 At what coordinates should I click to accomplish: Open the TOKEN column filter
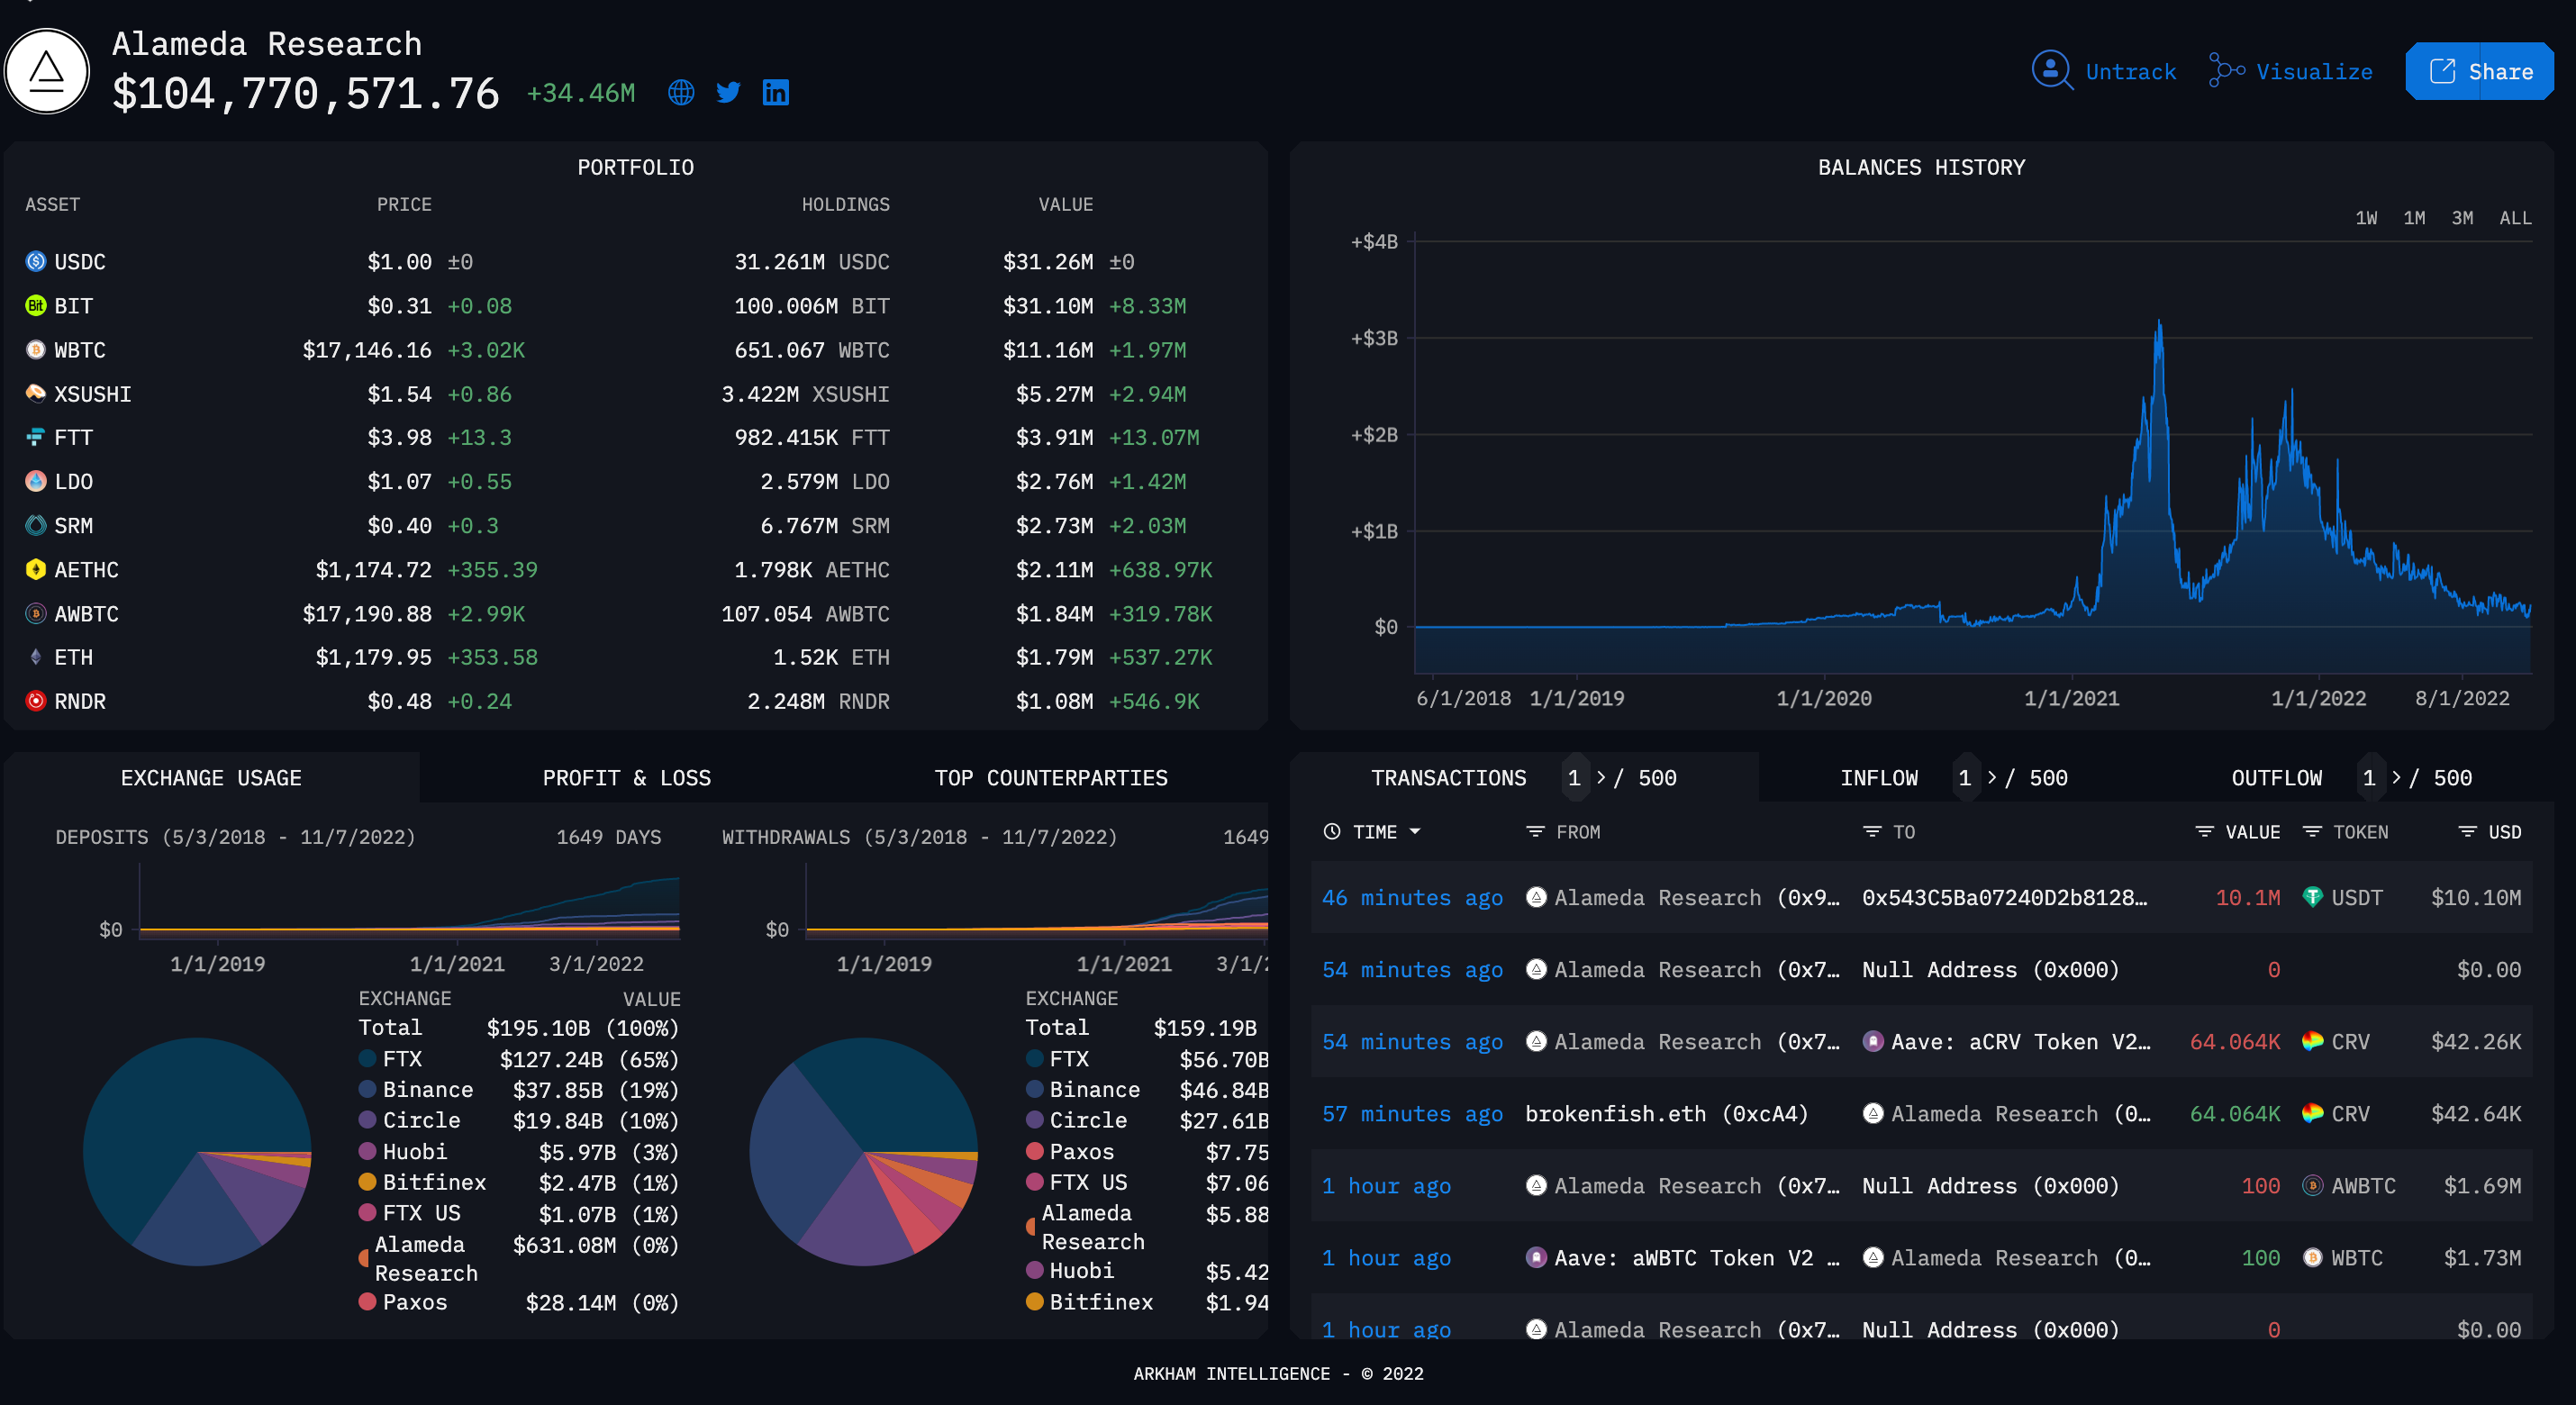pos(2312,832)
